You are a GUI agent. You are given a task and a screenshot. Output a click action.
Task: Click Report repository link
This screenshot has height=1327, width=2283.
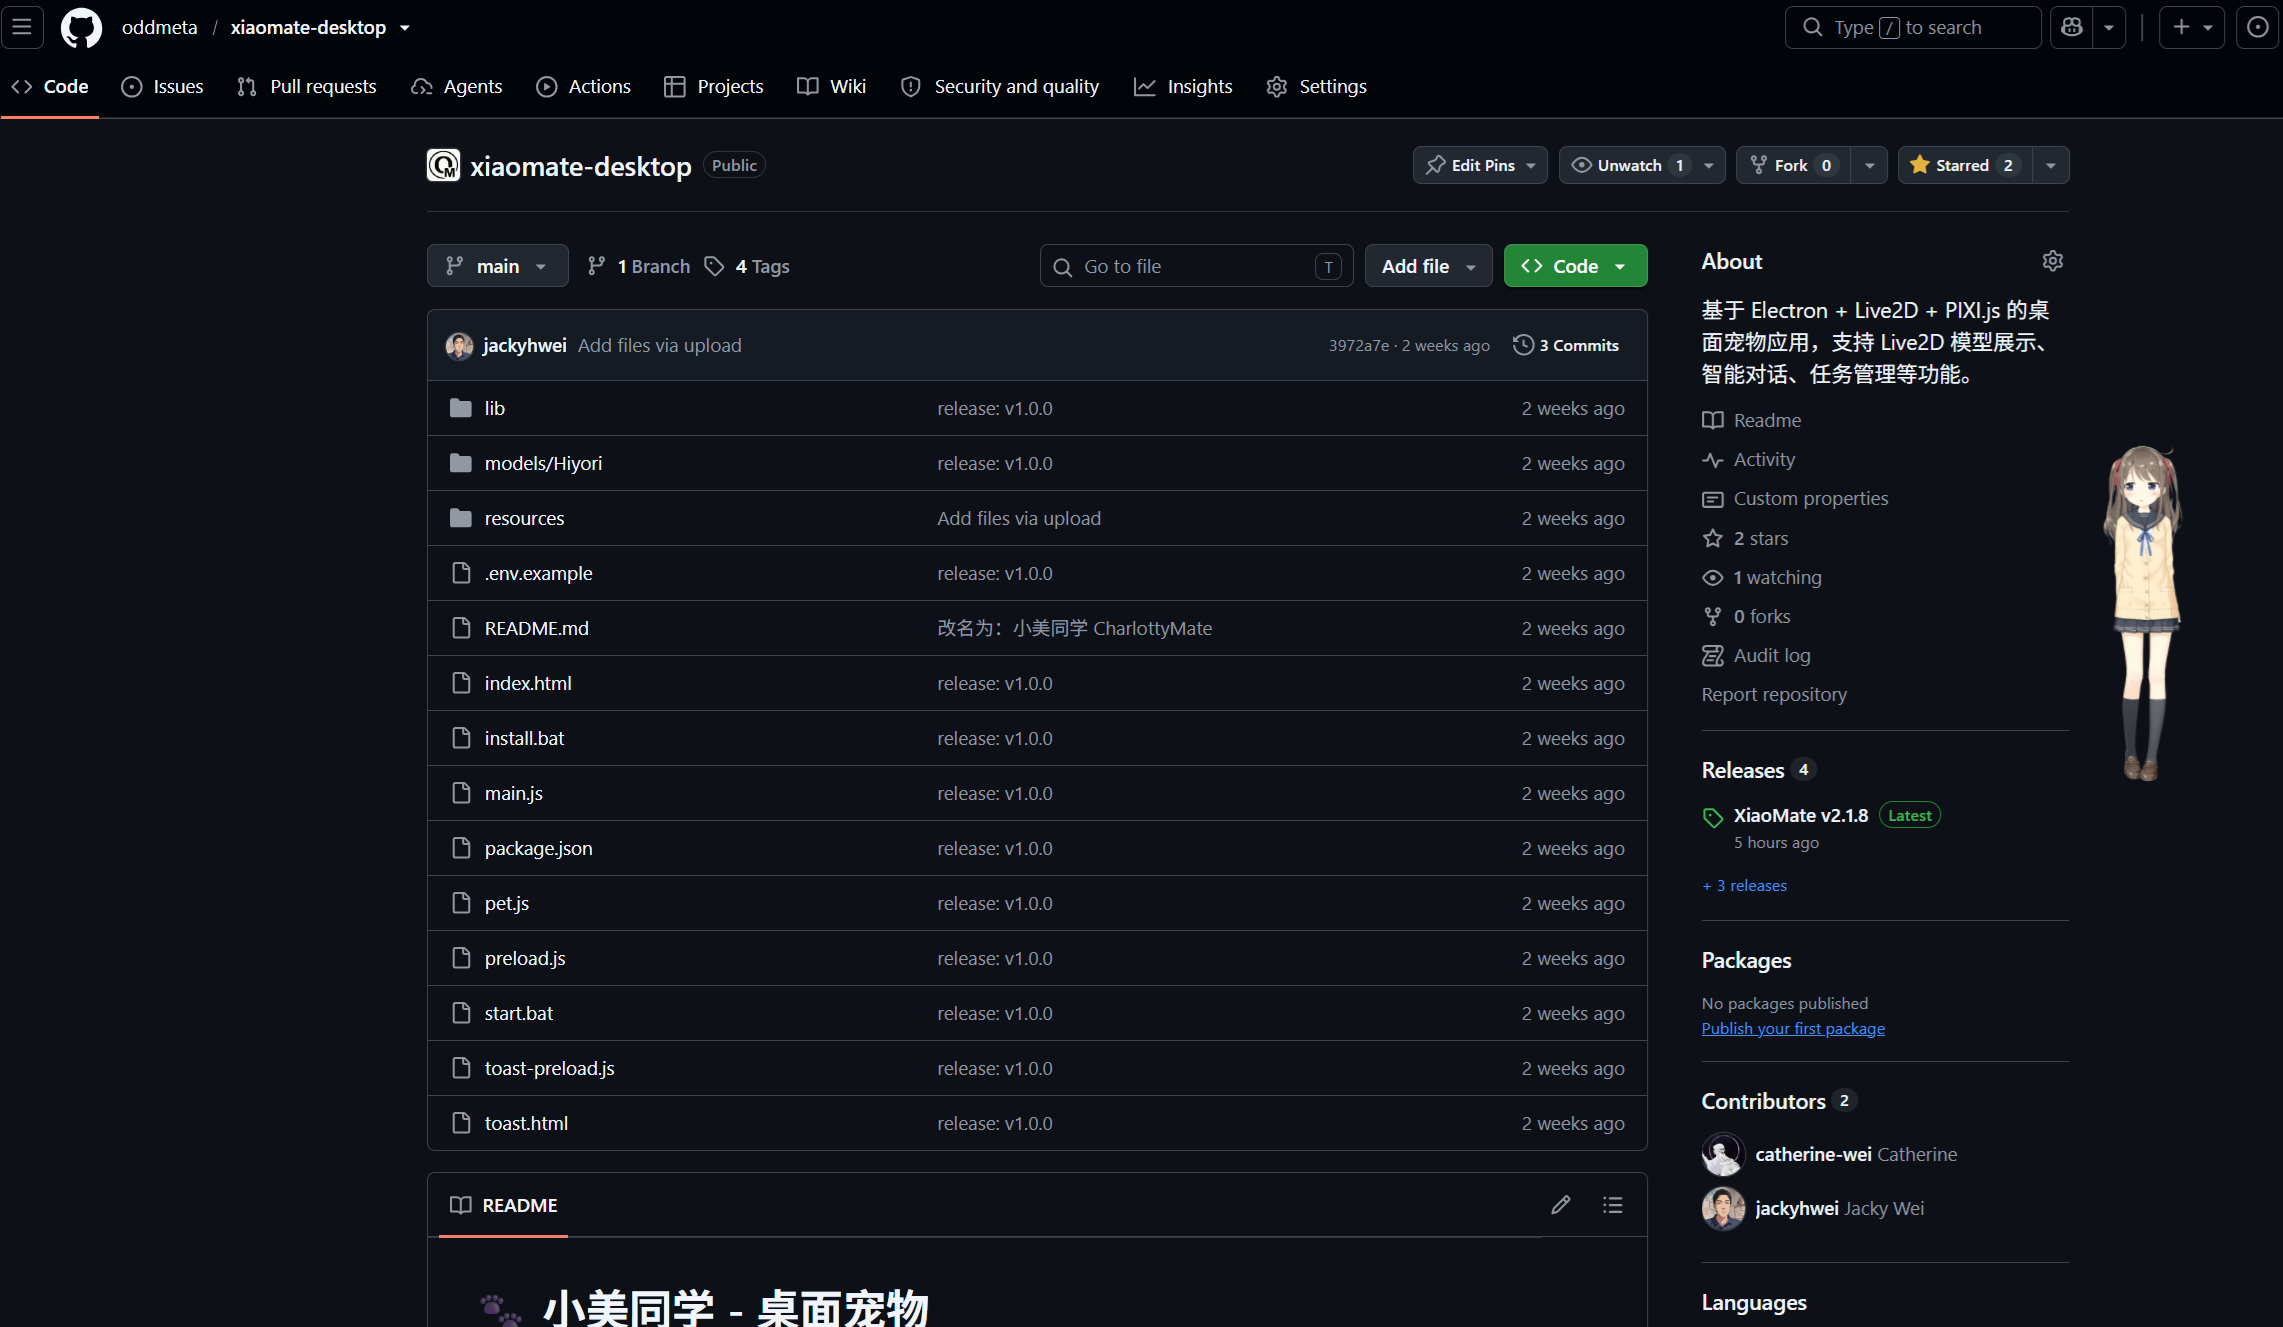click(x=1774, y=694)
